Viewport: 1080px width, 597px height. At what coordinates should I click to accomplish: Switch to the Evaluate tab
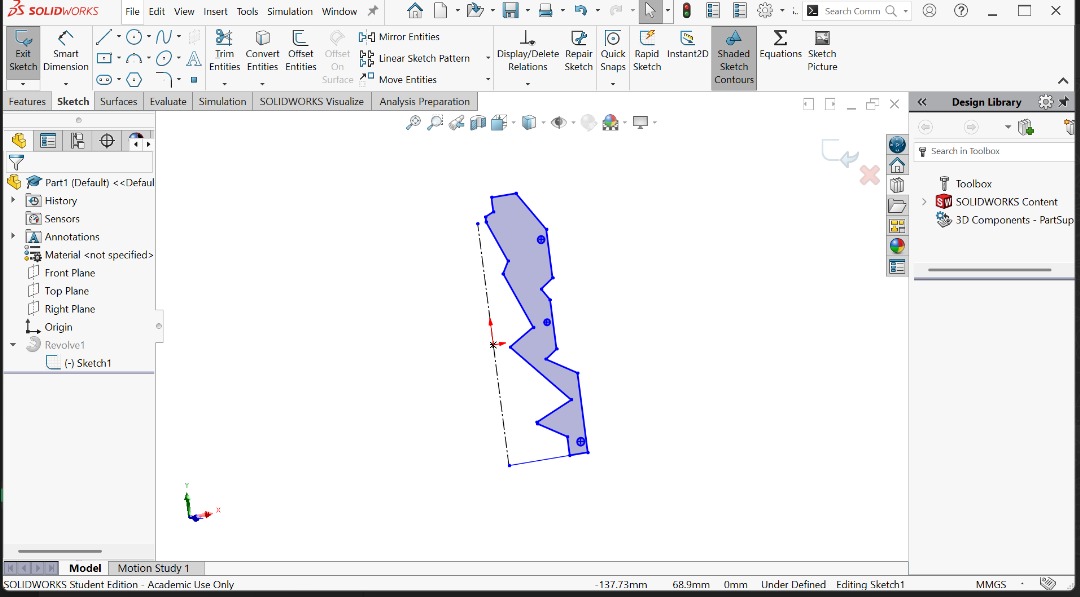pos(168,102)
